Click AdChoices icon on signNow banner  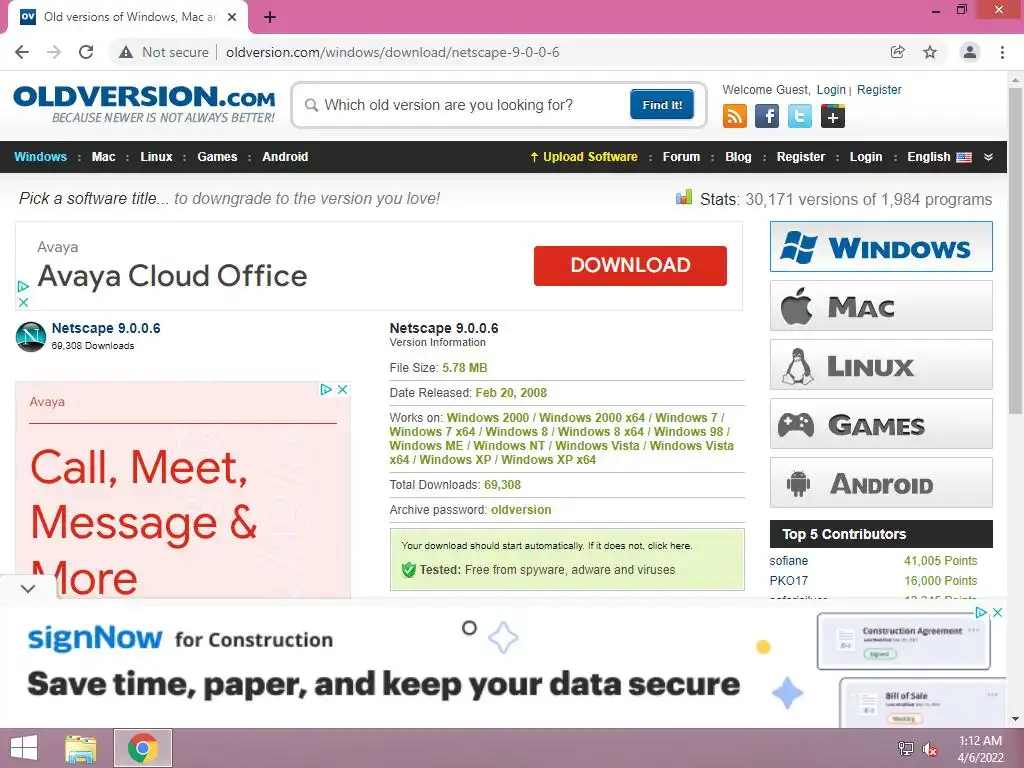(981, 613)
